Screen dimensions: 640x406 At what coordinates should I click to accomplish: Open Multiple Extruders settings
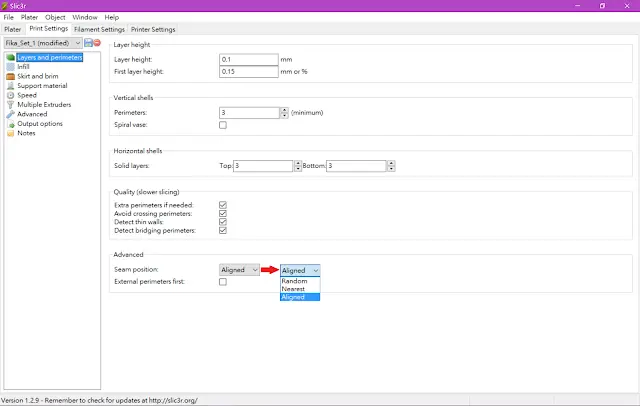click(44, 104)
